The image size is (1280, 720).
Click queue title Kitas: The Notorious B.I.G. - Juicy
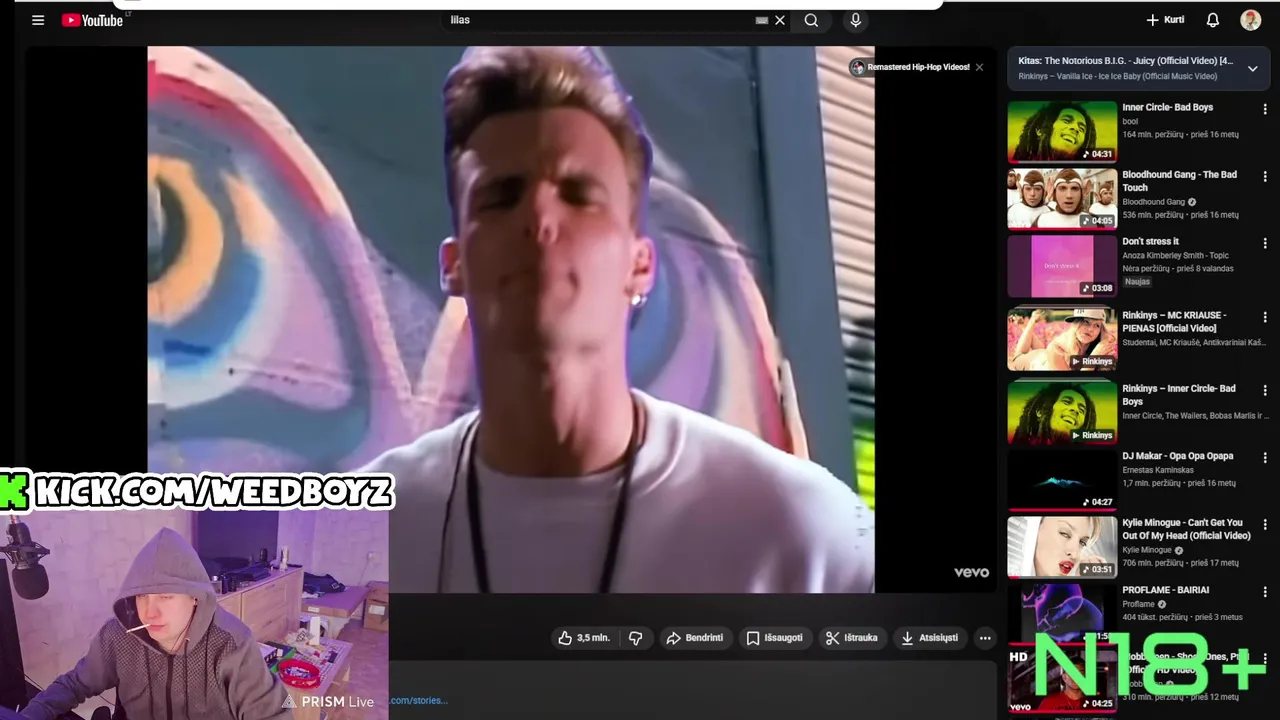1125,61
